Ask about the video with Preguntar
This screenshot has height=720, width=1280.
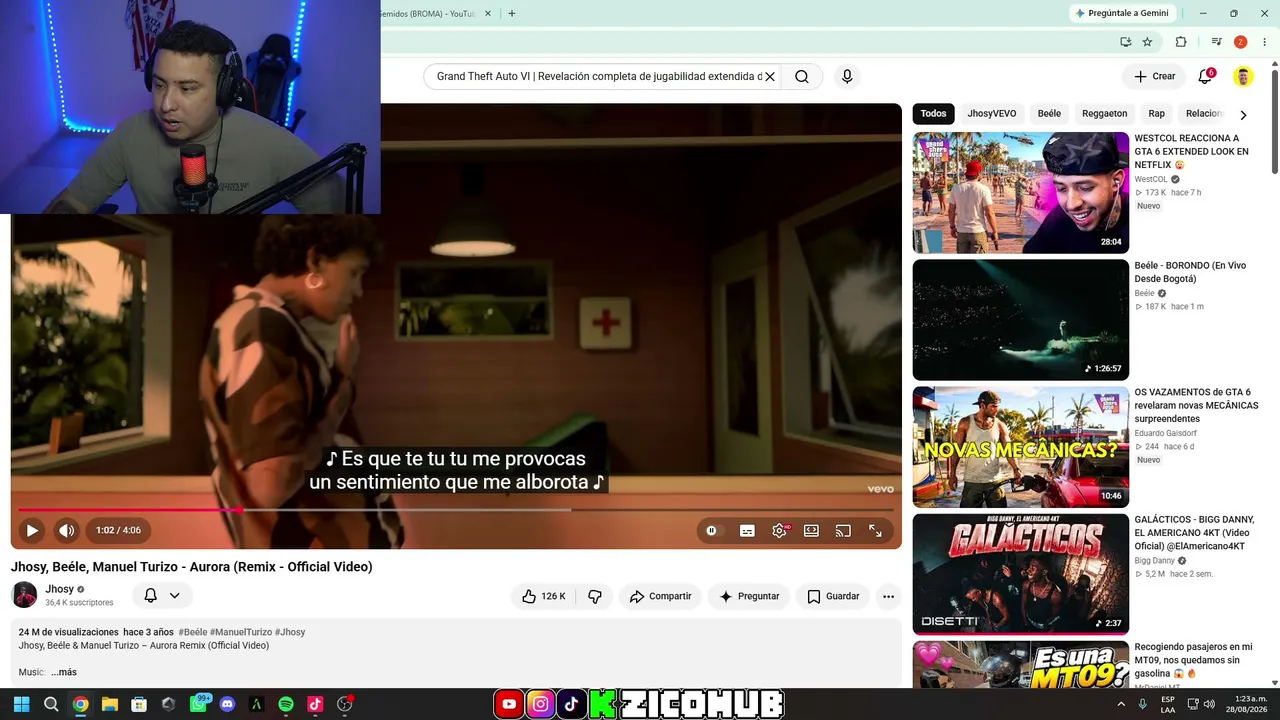(749, 596)
